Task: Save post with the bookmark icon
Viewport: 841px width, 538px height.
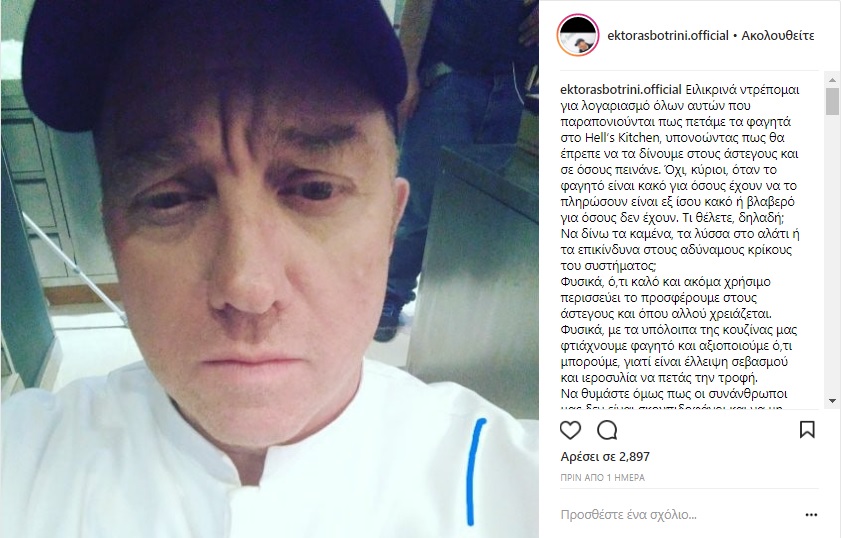Action: point(807,430)
